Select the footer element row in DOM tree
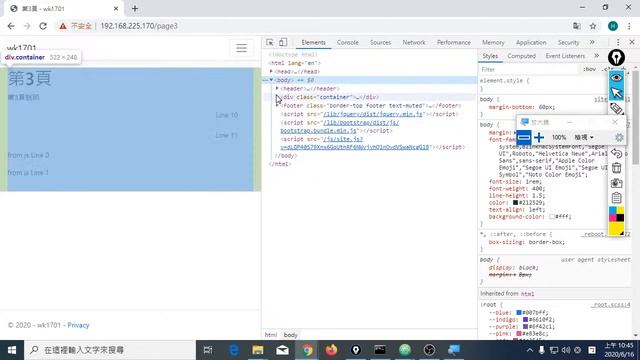This screenshot has height=360, width=640. click(371, 106)
